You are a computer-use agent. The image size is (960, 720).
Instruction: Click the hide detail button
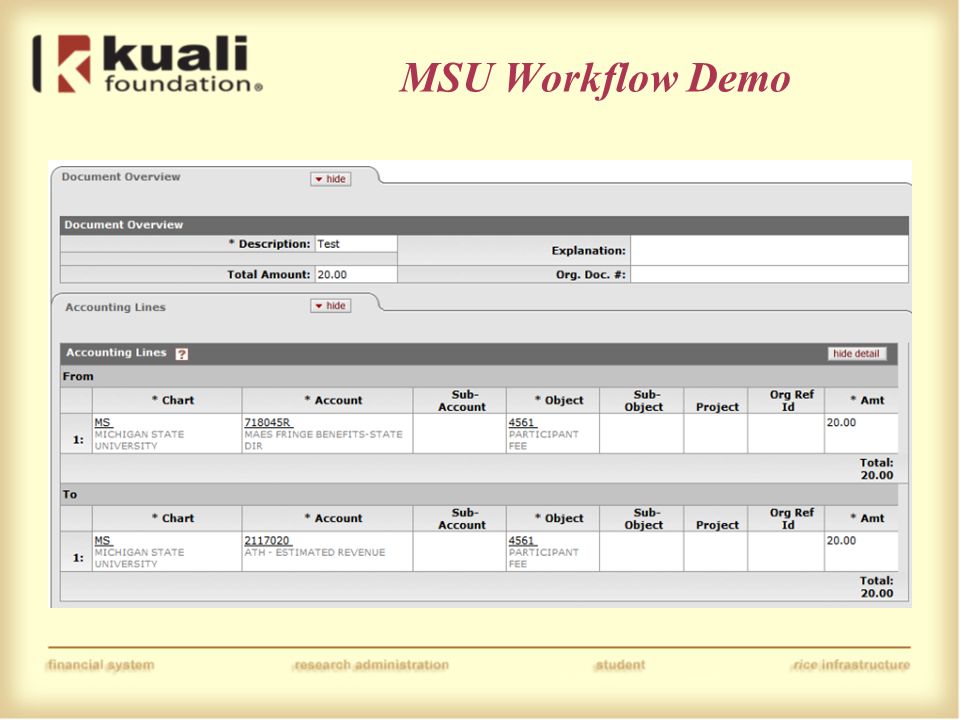856,354
